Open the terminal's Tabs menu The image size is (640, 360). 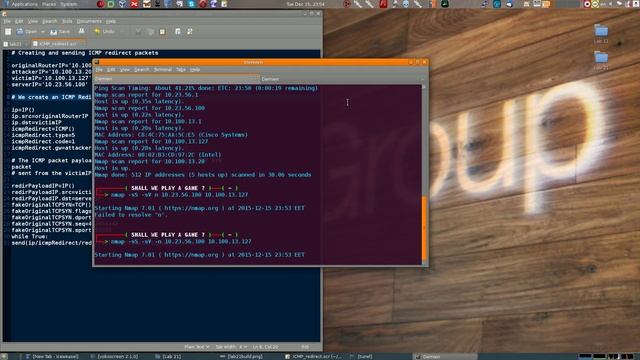click(181, 70)
